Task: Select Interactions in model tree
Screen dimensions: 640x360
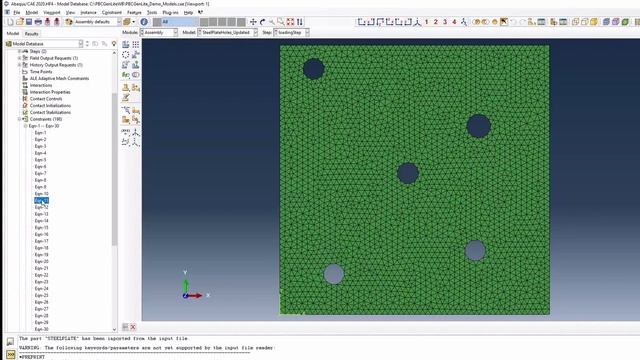Action: pos(41,85)
